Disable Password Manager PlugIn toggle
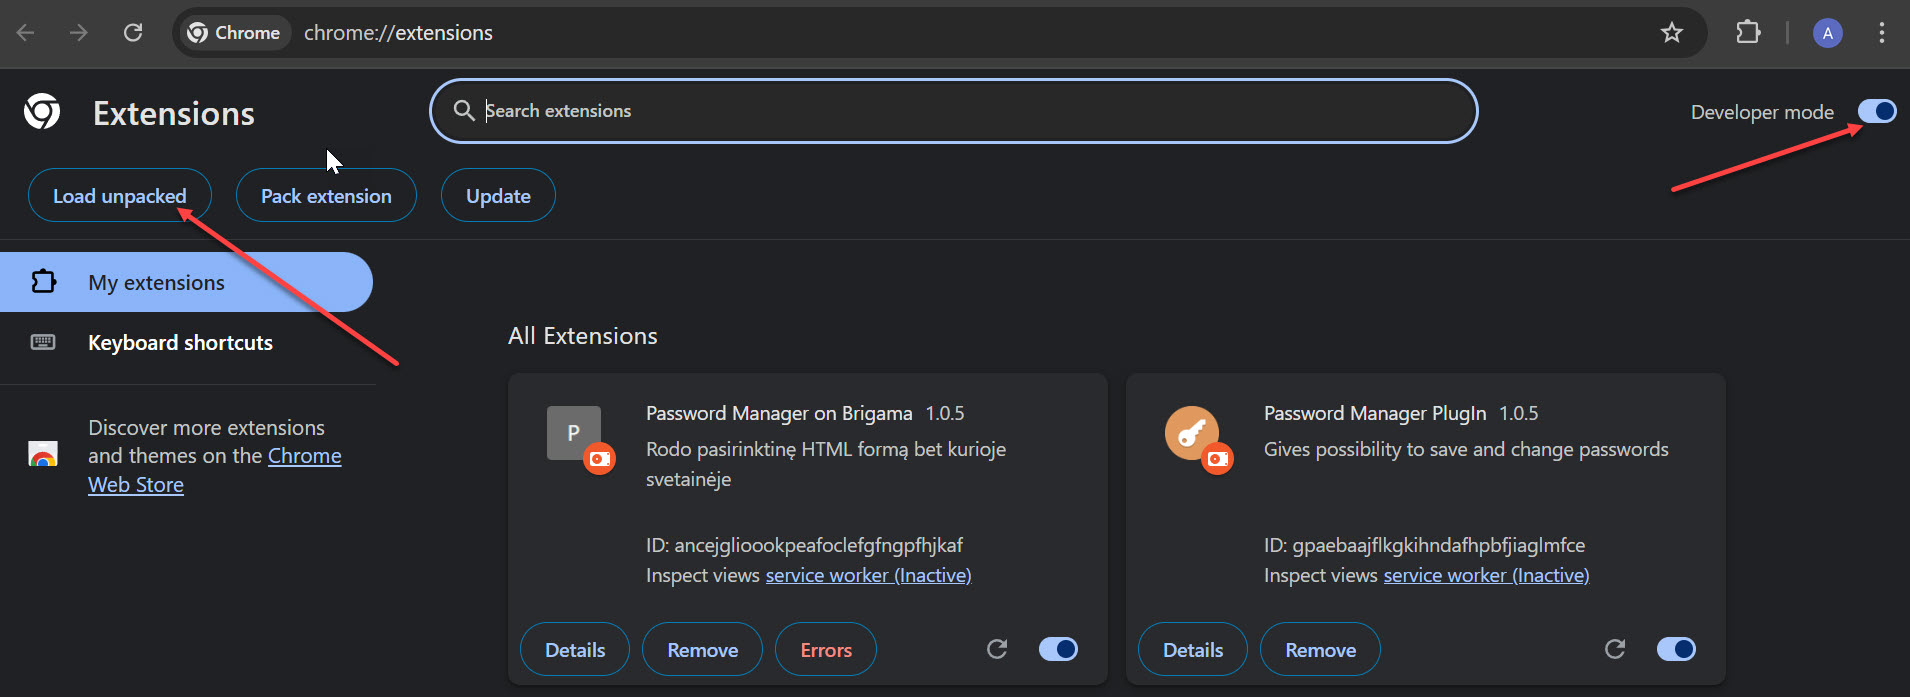 (1676, 649)
